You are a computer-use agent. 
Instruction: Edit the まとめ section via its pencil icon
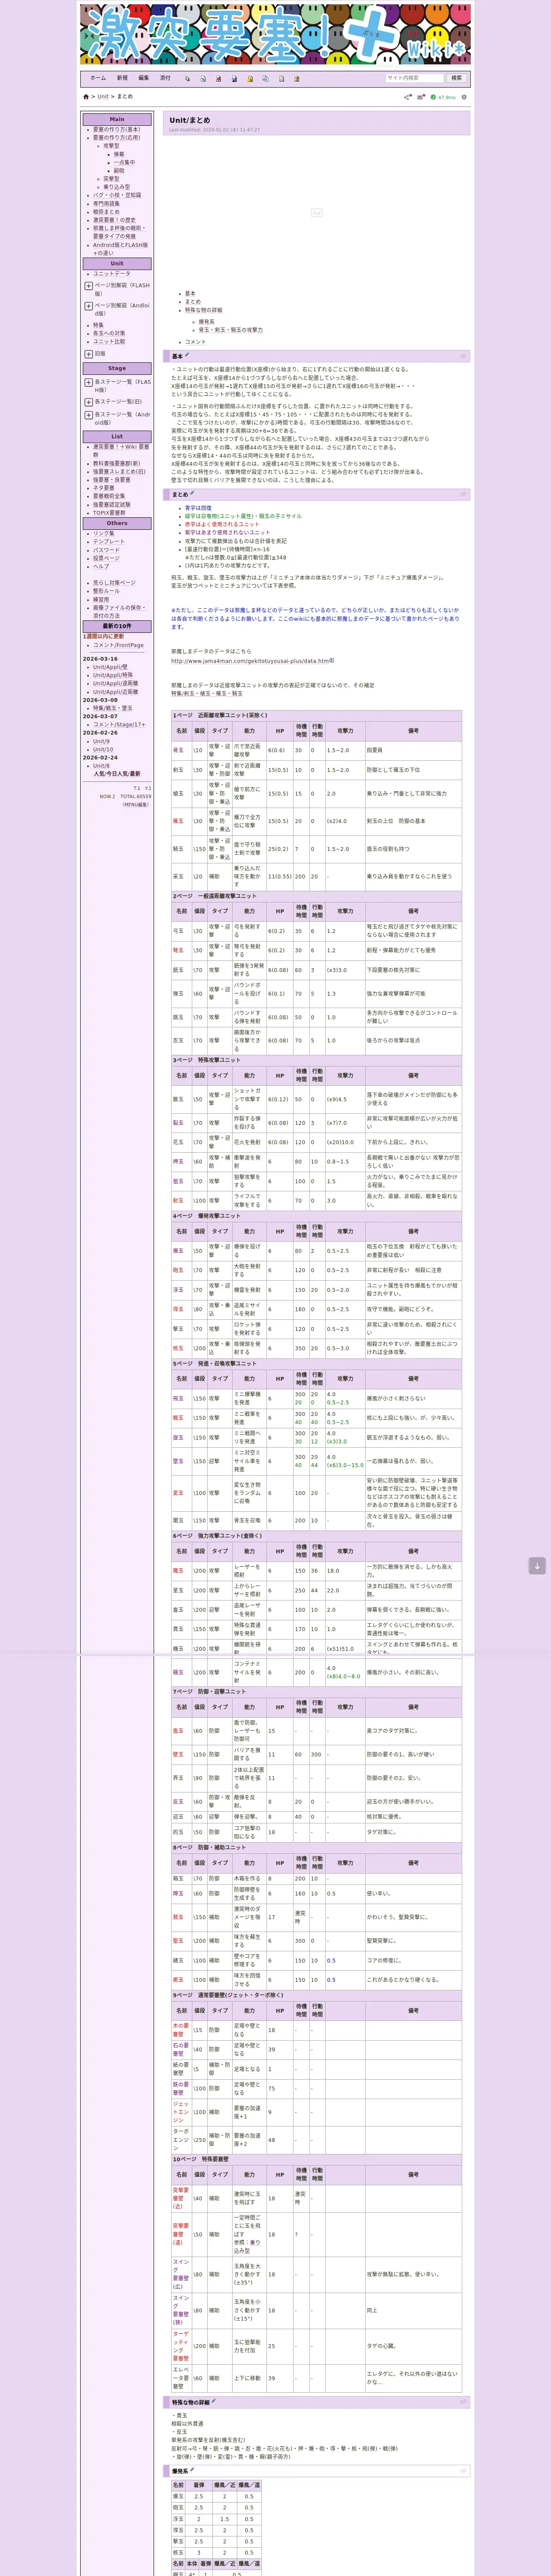[x=192, y=493]
